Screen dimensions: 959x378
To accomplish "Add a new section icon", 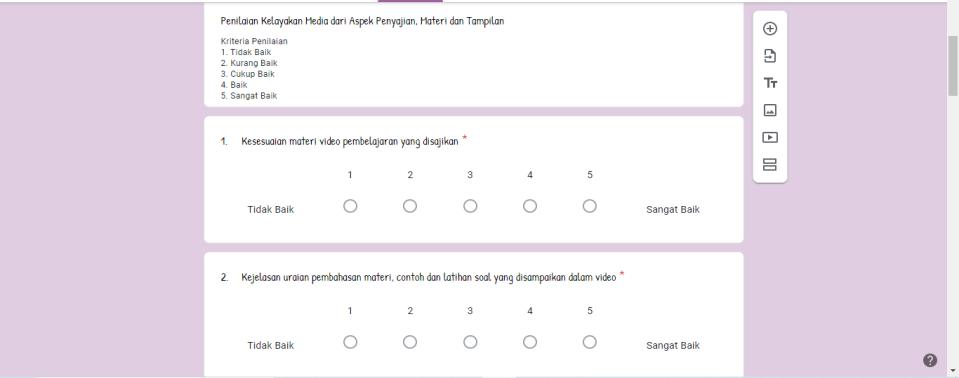I will (770, 165).
